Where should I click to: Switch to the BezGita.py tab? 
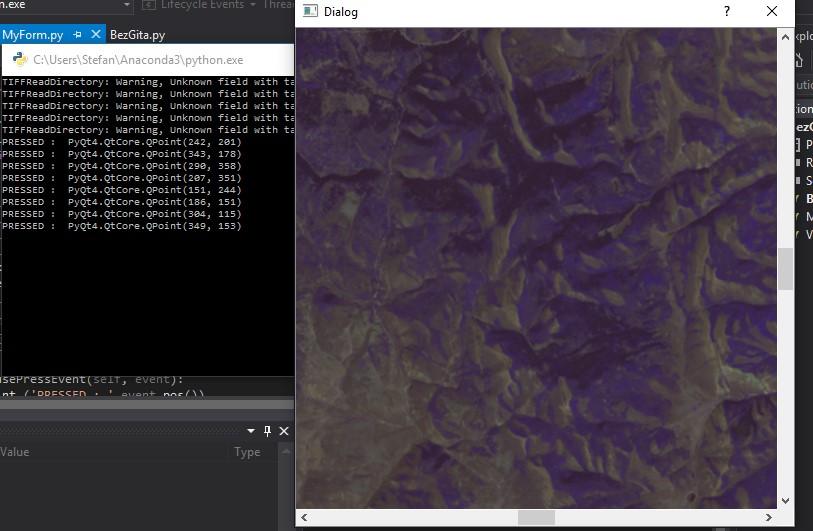[137, 35]
